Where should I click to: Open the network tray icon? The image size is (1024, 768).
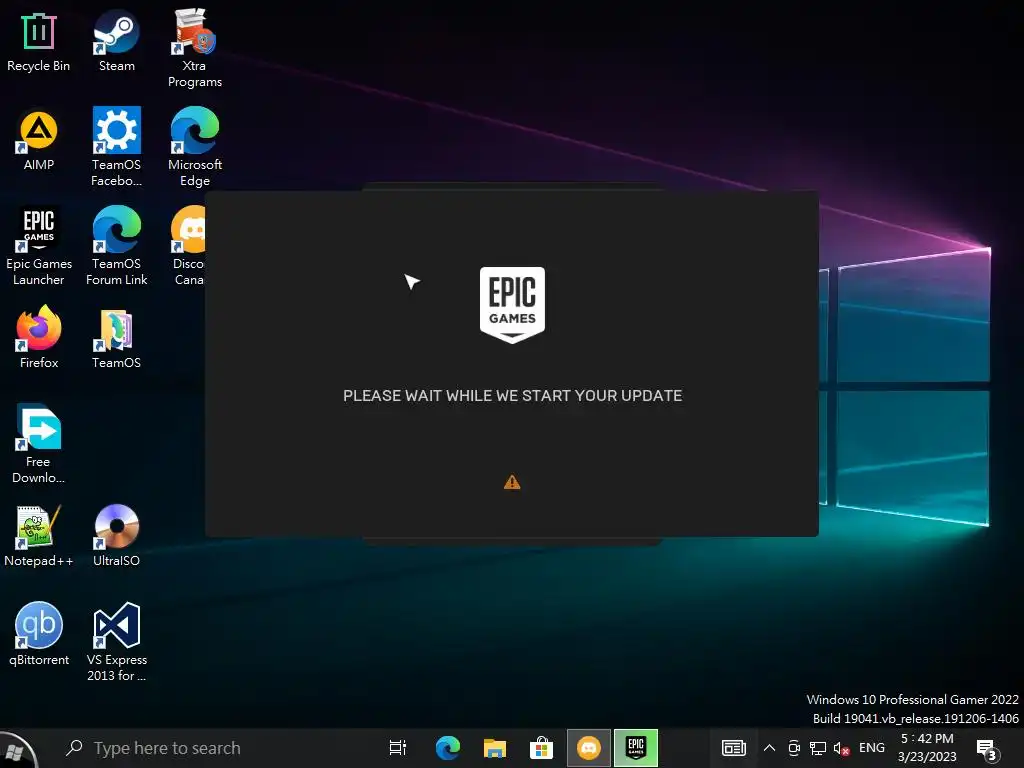[818, 748]
